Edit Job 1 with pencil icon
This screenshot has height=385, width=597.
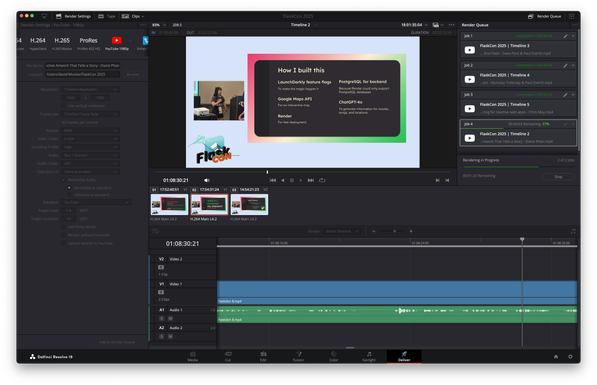[565, 36]
